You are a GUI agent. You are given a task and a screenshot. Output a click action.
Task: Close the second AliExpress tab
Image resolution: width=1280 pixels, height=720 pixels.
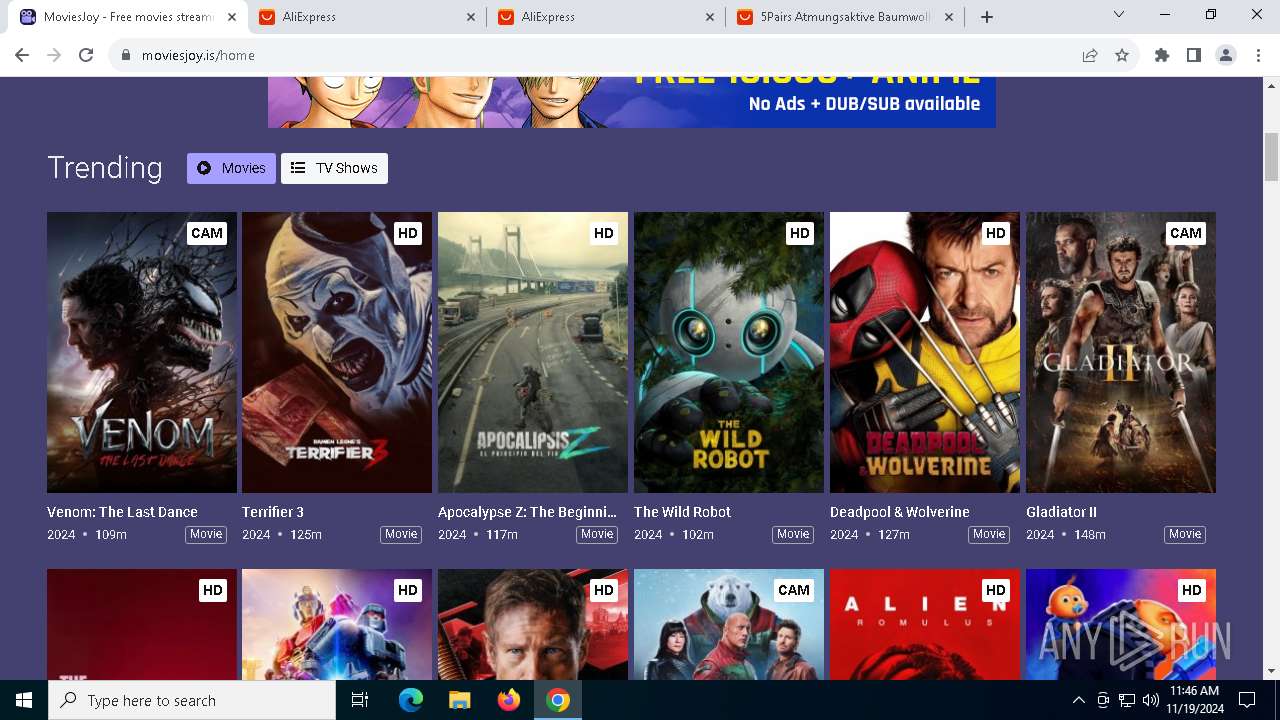click(x=711, y=17)
